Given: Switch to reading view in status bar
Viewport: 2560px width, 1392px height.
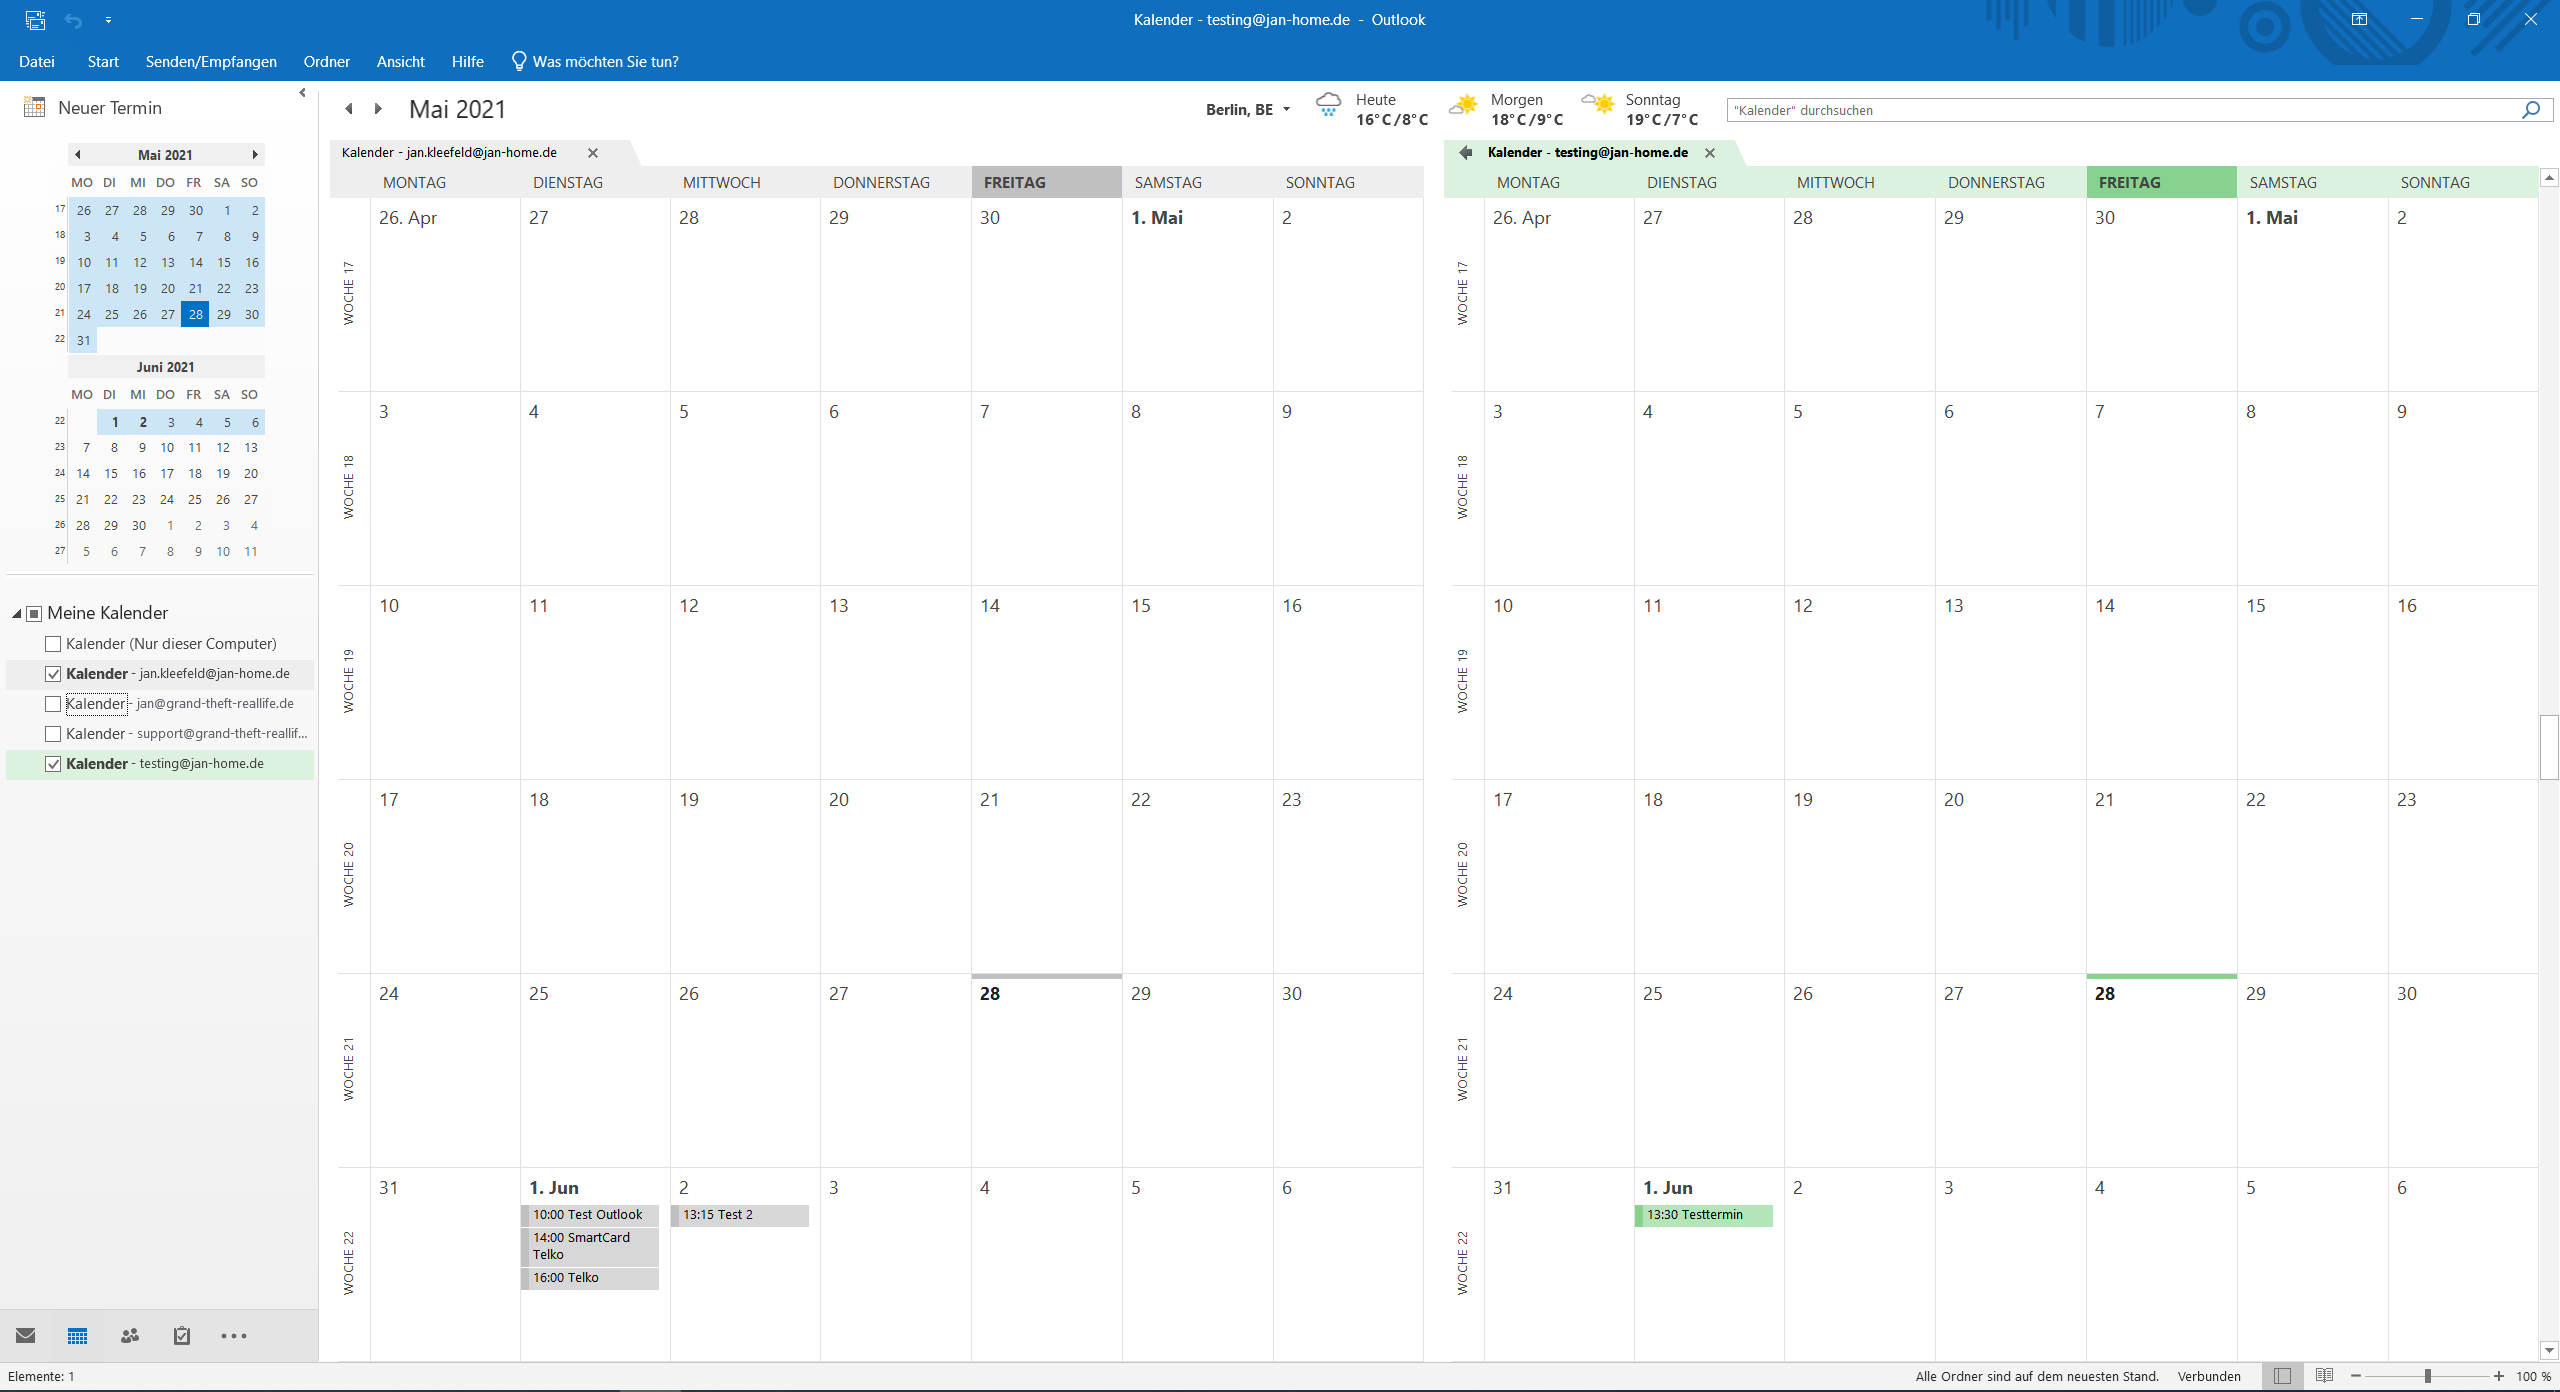Looking at the screenshot, I should tap(2324, 1376).
